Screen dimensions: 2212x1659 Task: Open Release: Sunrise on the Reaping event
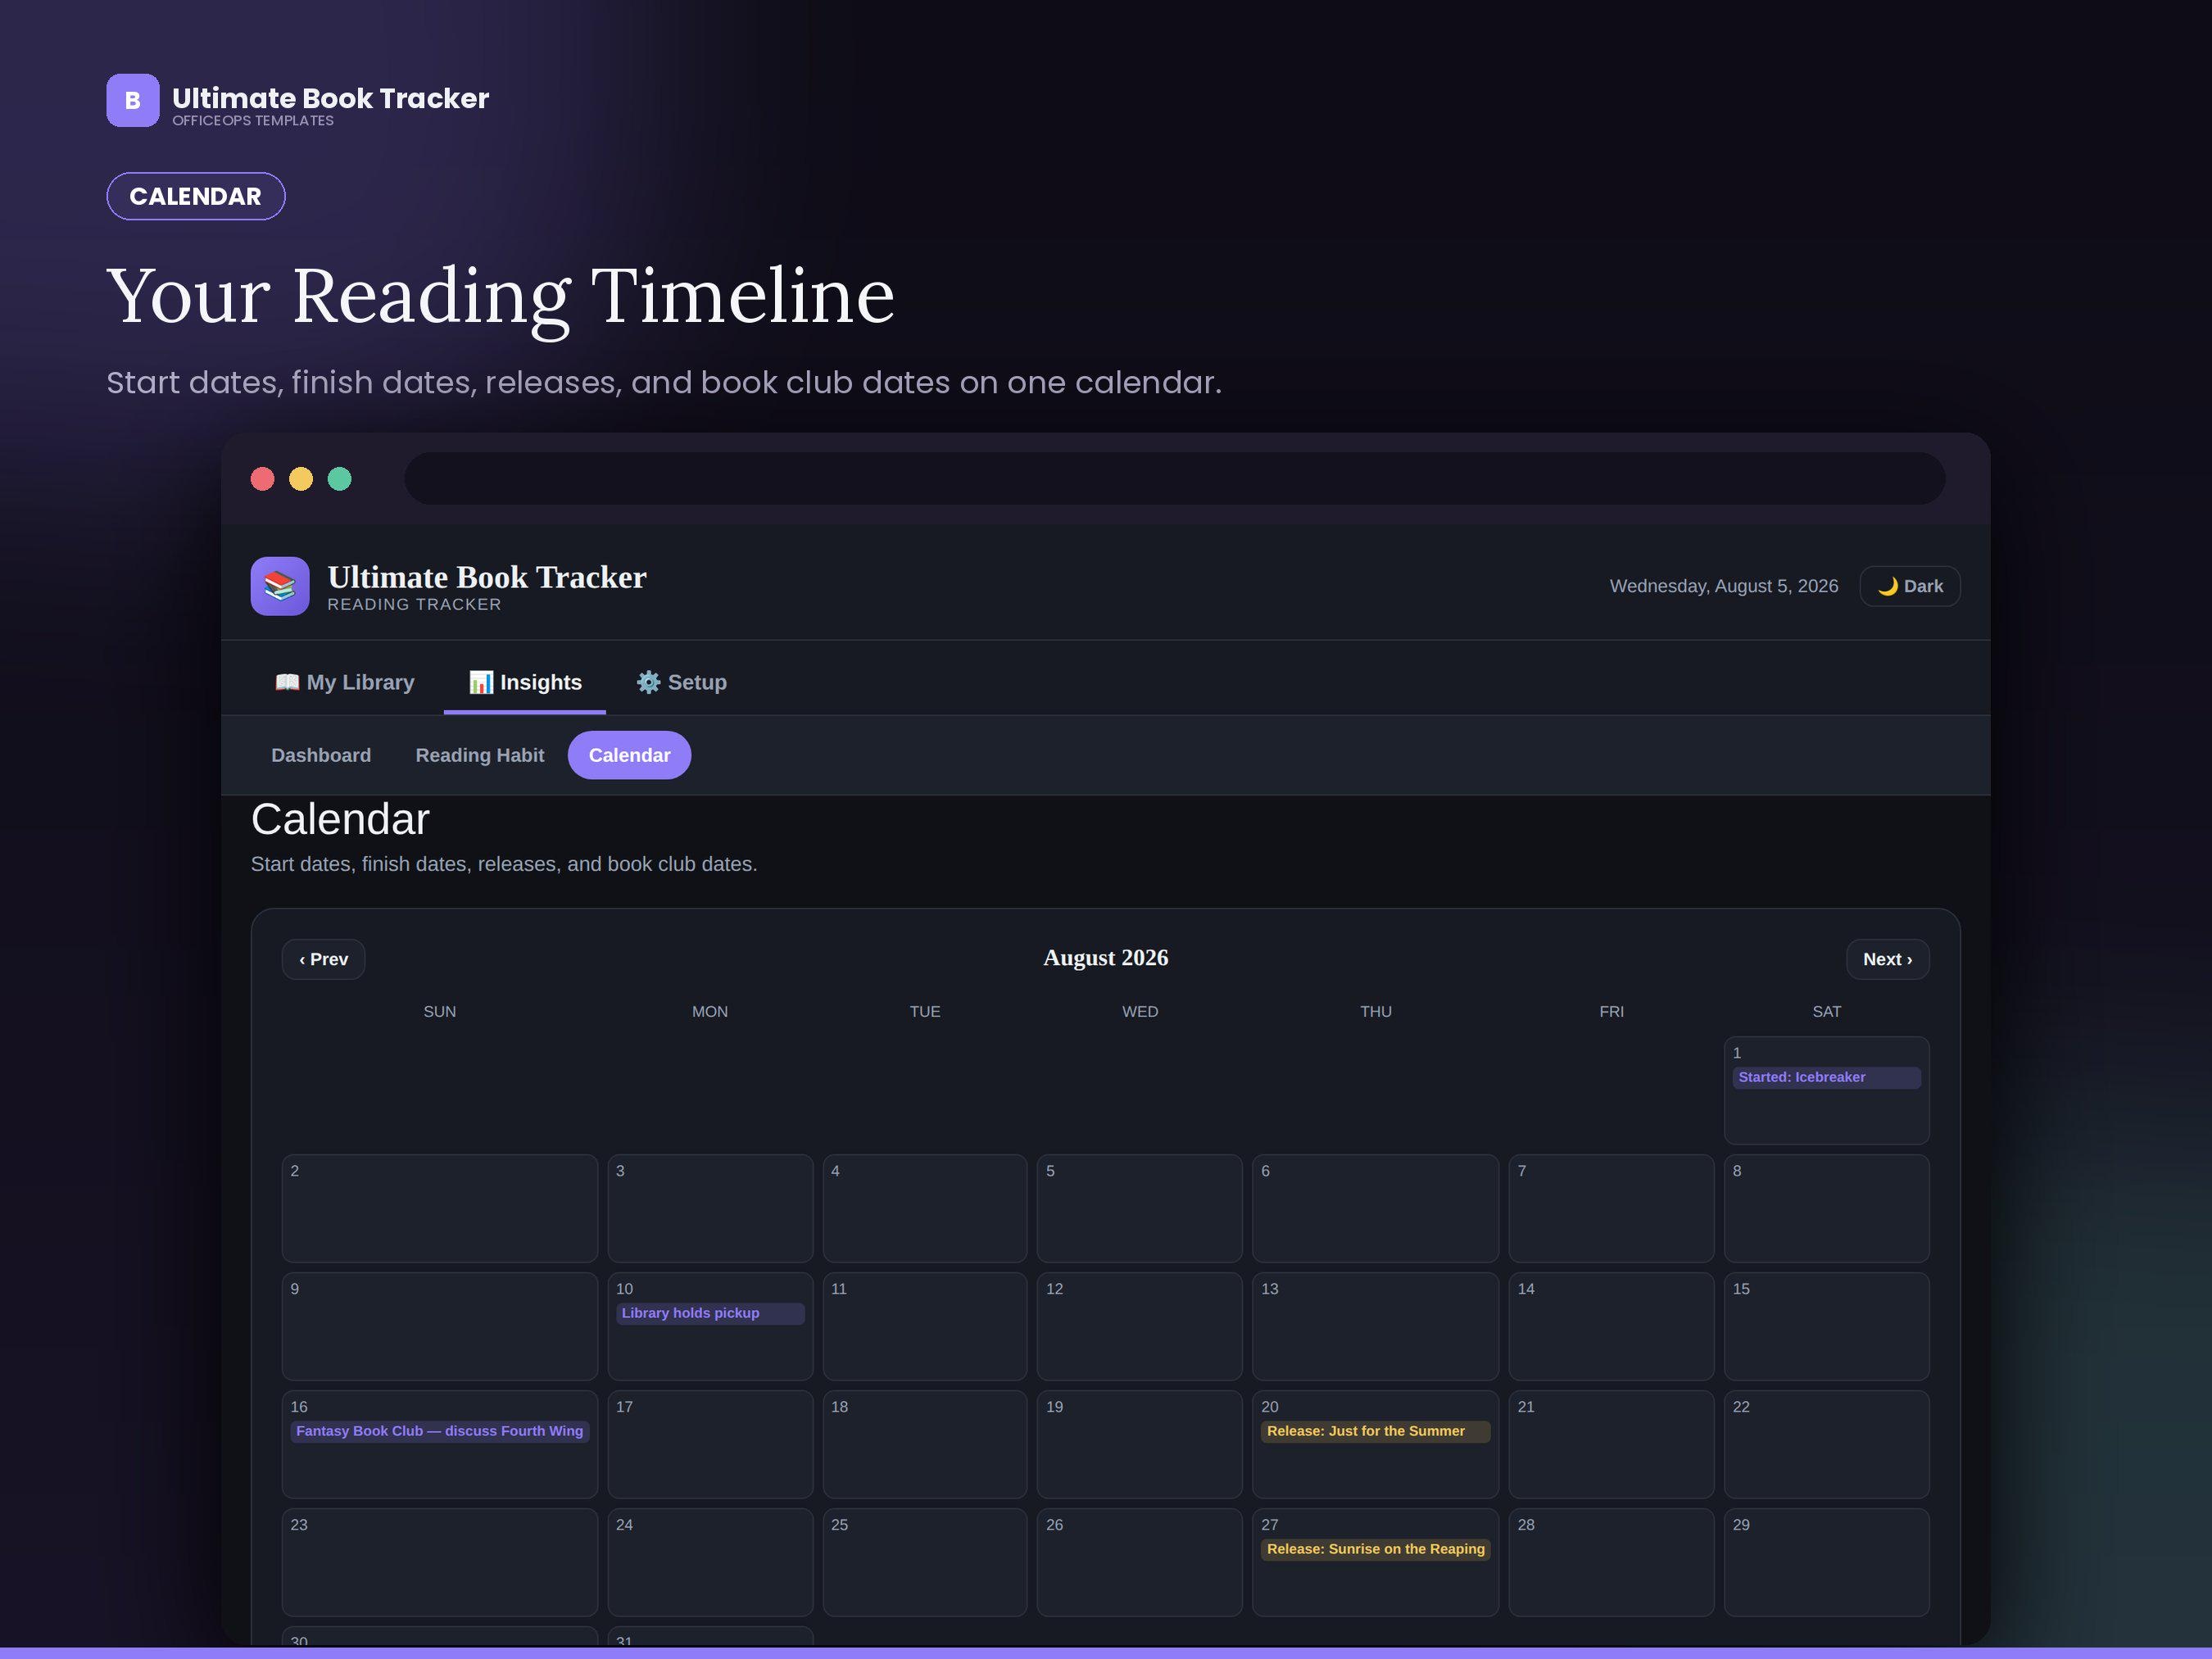tap(1376, 1549)
